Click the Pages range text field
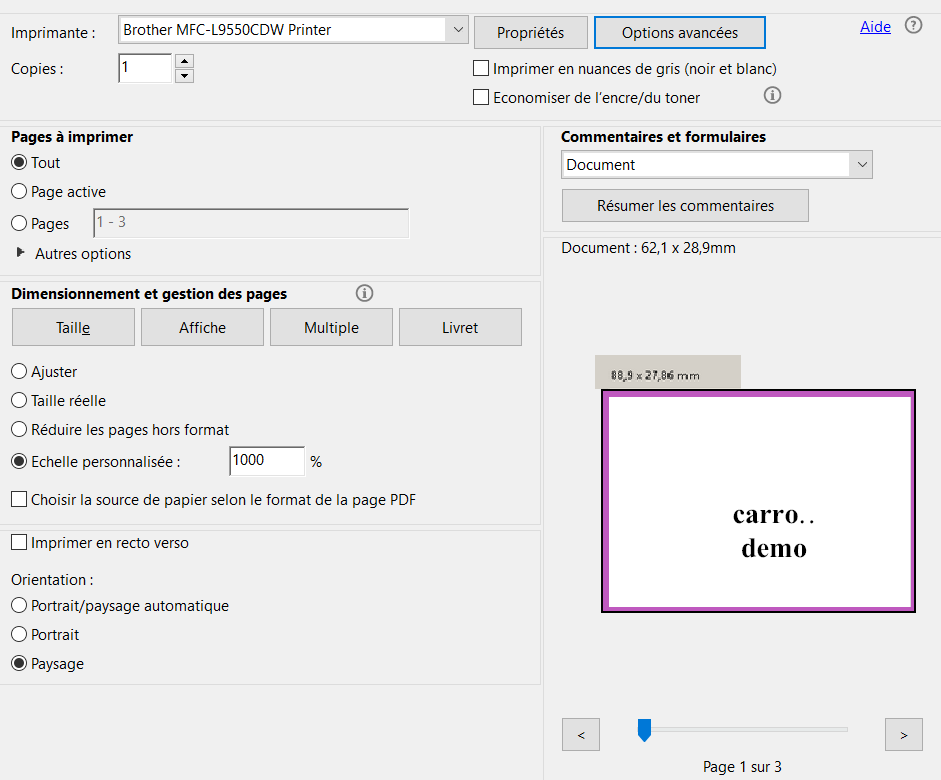 [x=251, y=223]
